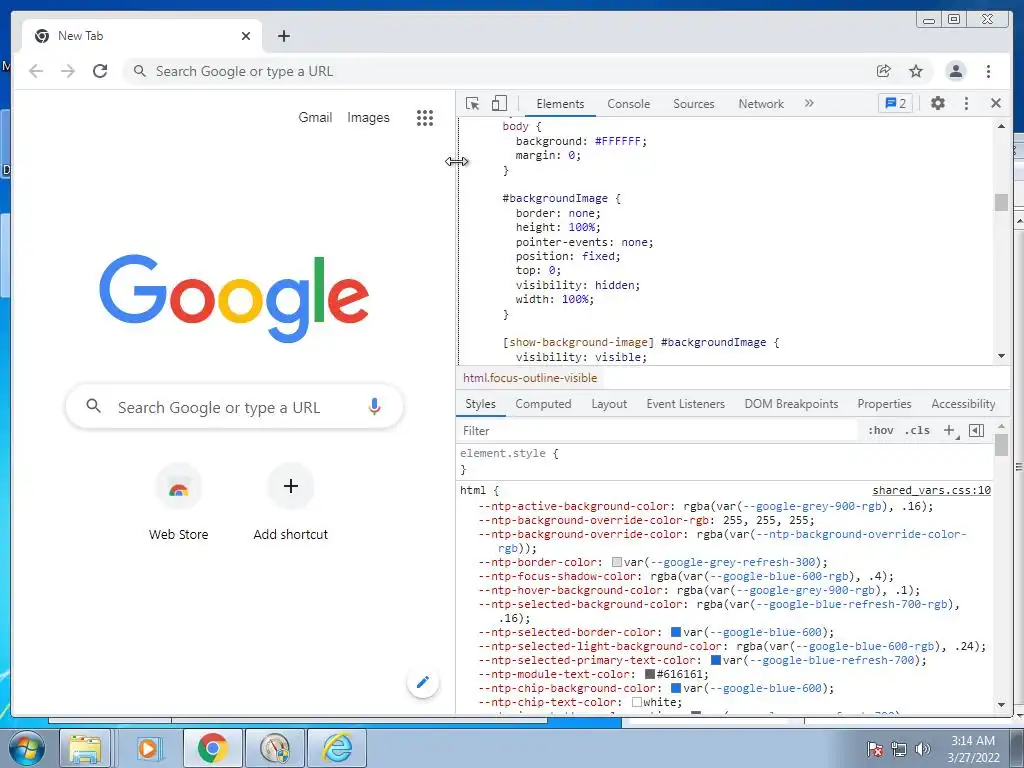Launch Windows Media Player from taskbar
The image size is (1024, 768).
click(x=148, y=748)
